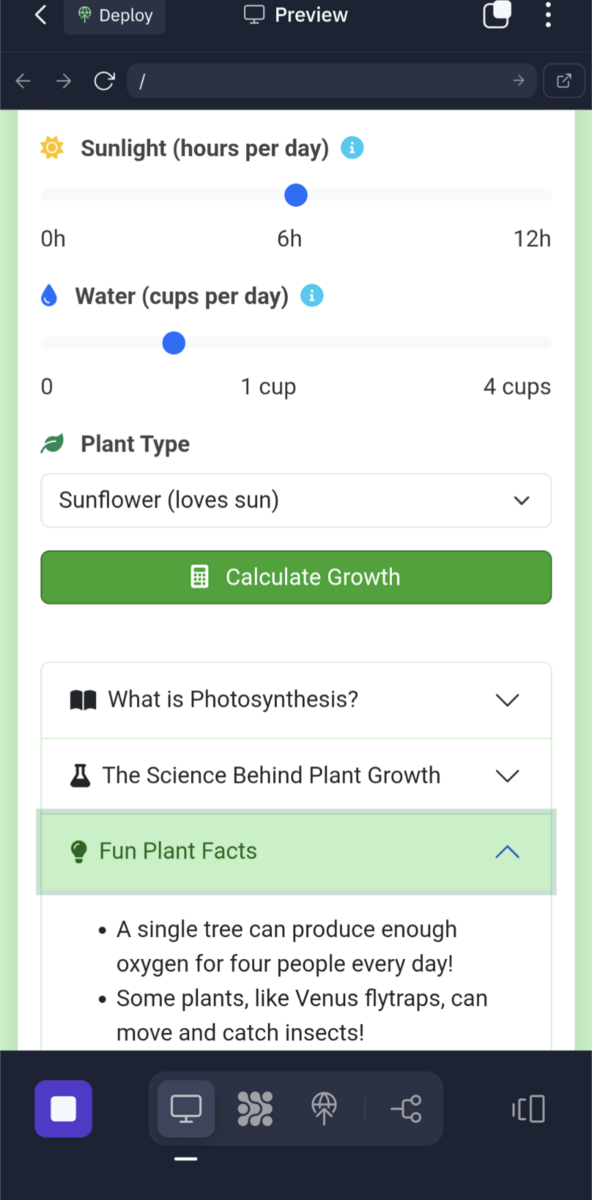Reload the preview page
This screenshot has height=1200, width=592.
[104, 82]
